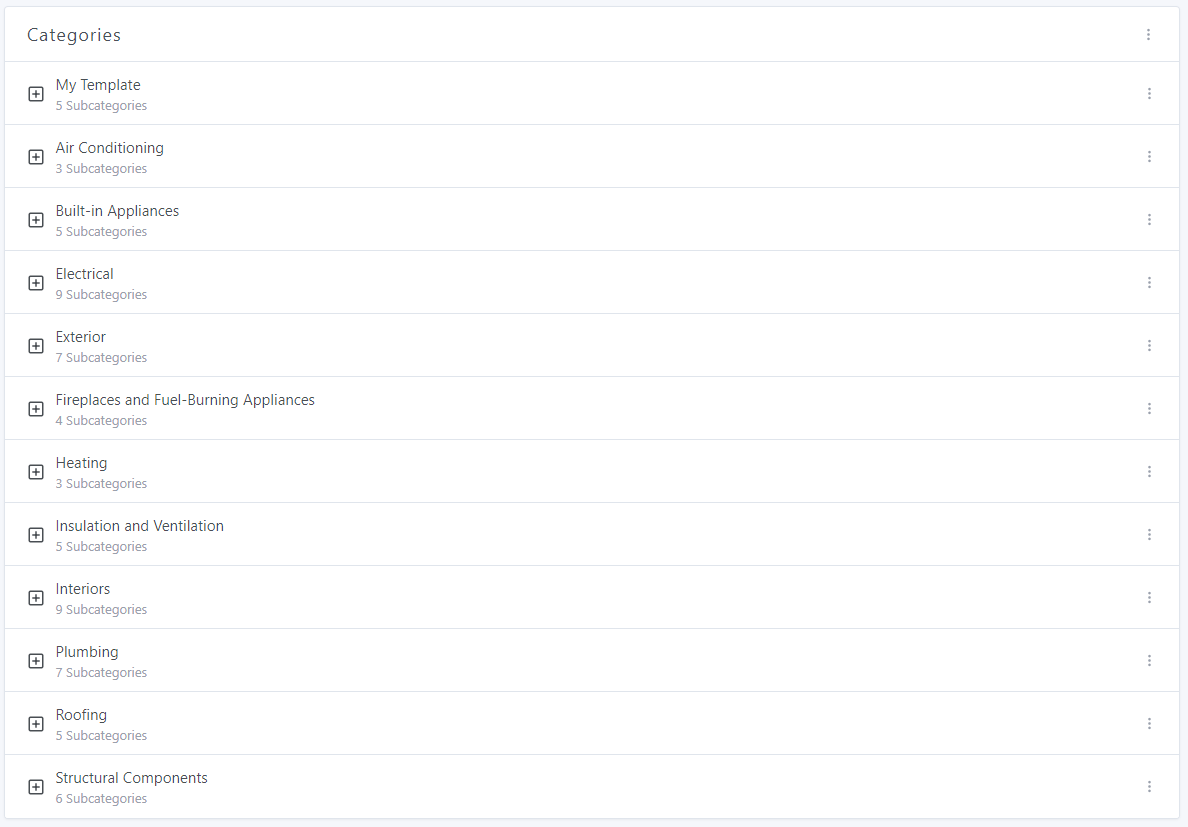Viewport: 1188px width, 827px height.
Task: Show options for Interiors category
Action: coord(1149,598)
